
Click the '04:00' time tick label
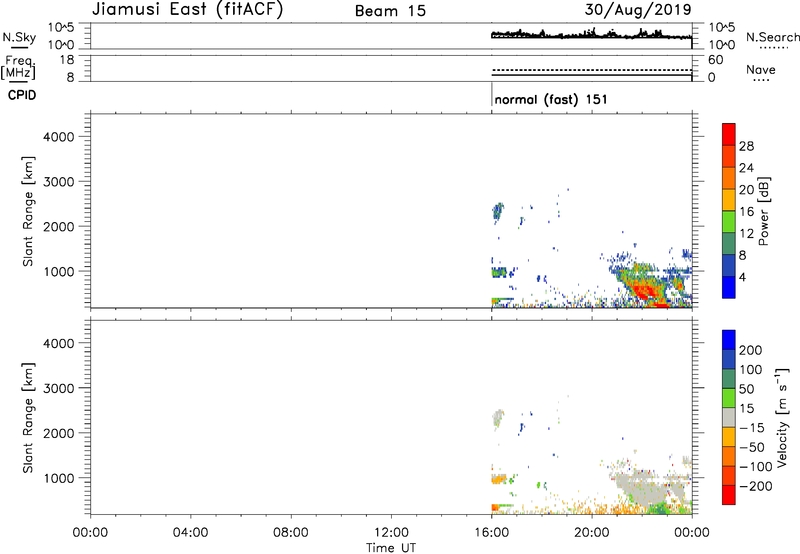190,533
